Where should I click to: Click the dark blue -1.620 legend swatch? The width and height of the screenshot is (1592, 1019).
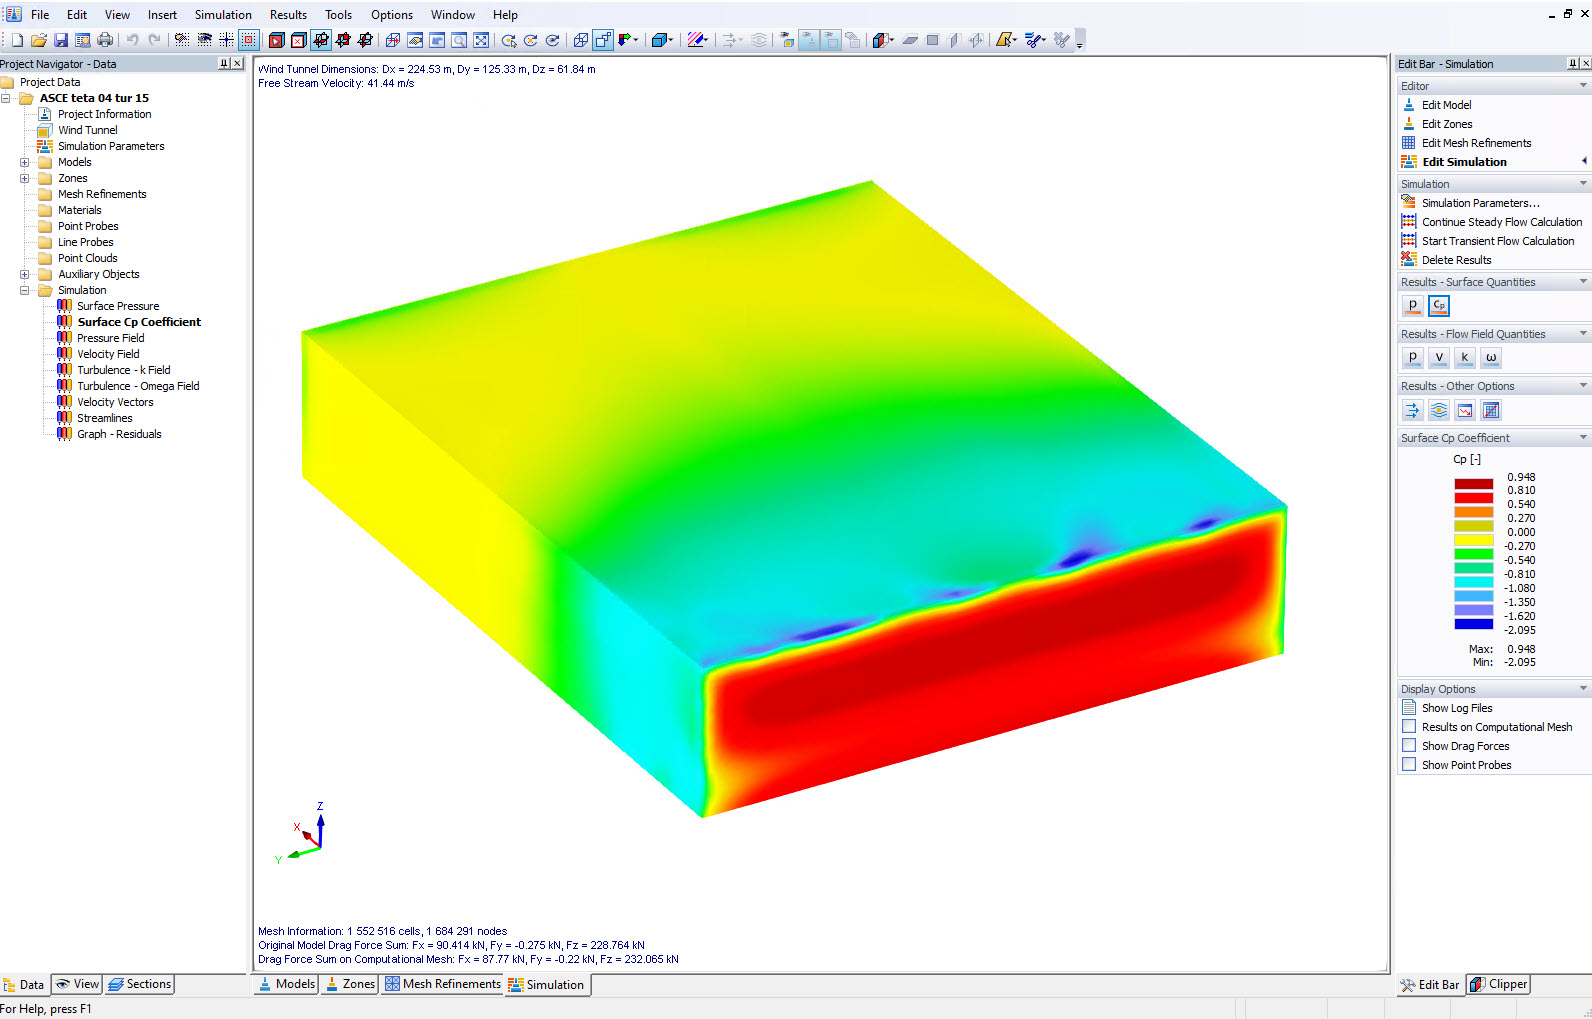(x=1473, y=624)
